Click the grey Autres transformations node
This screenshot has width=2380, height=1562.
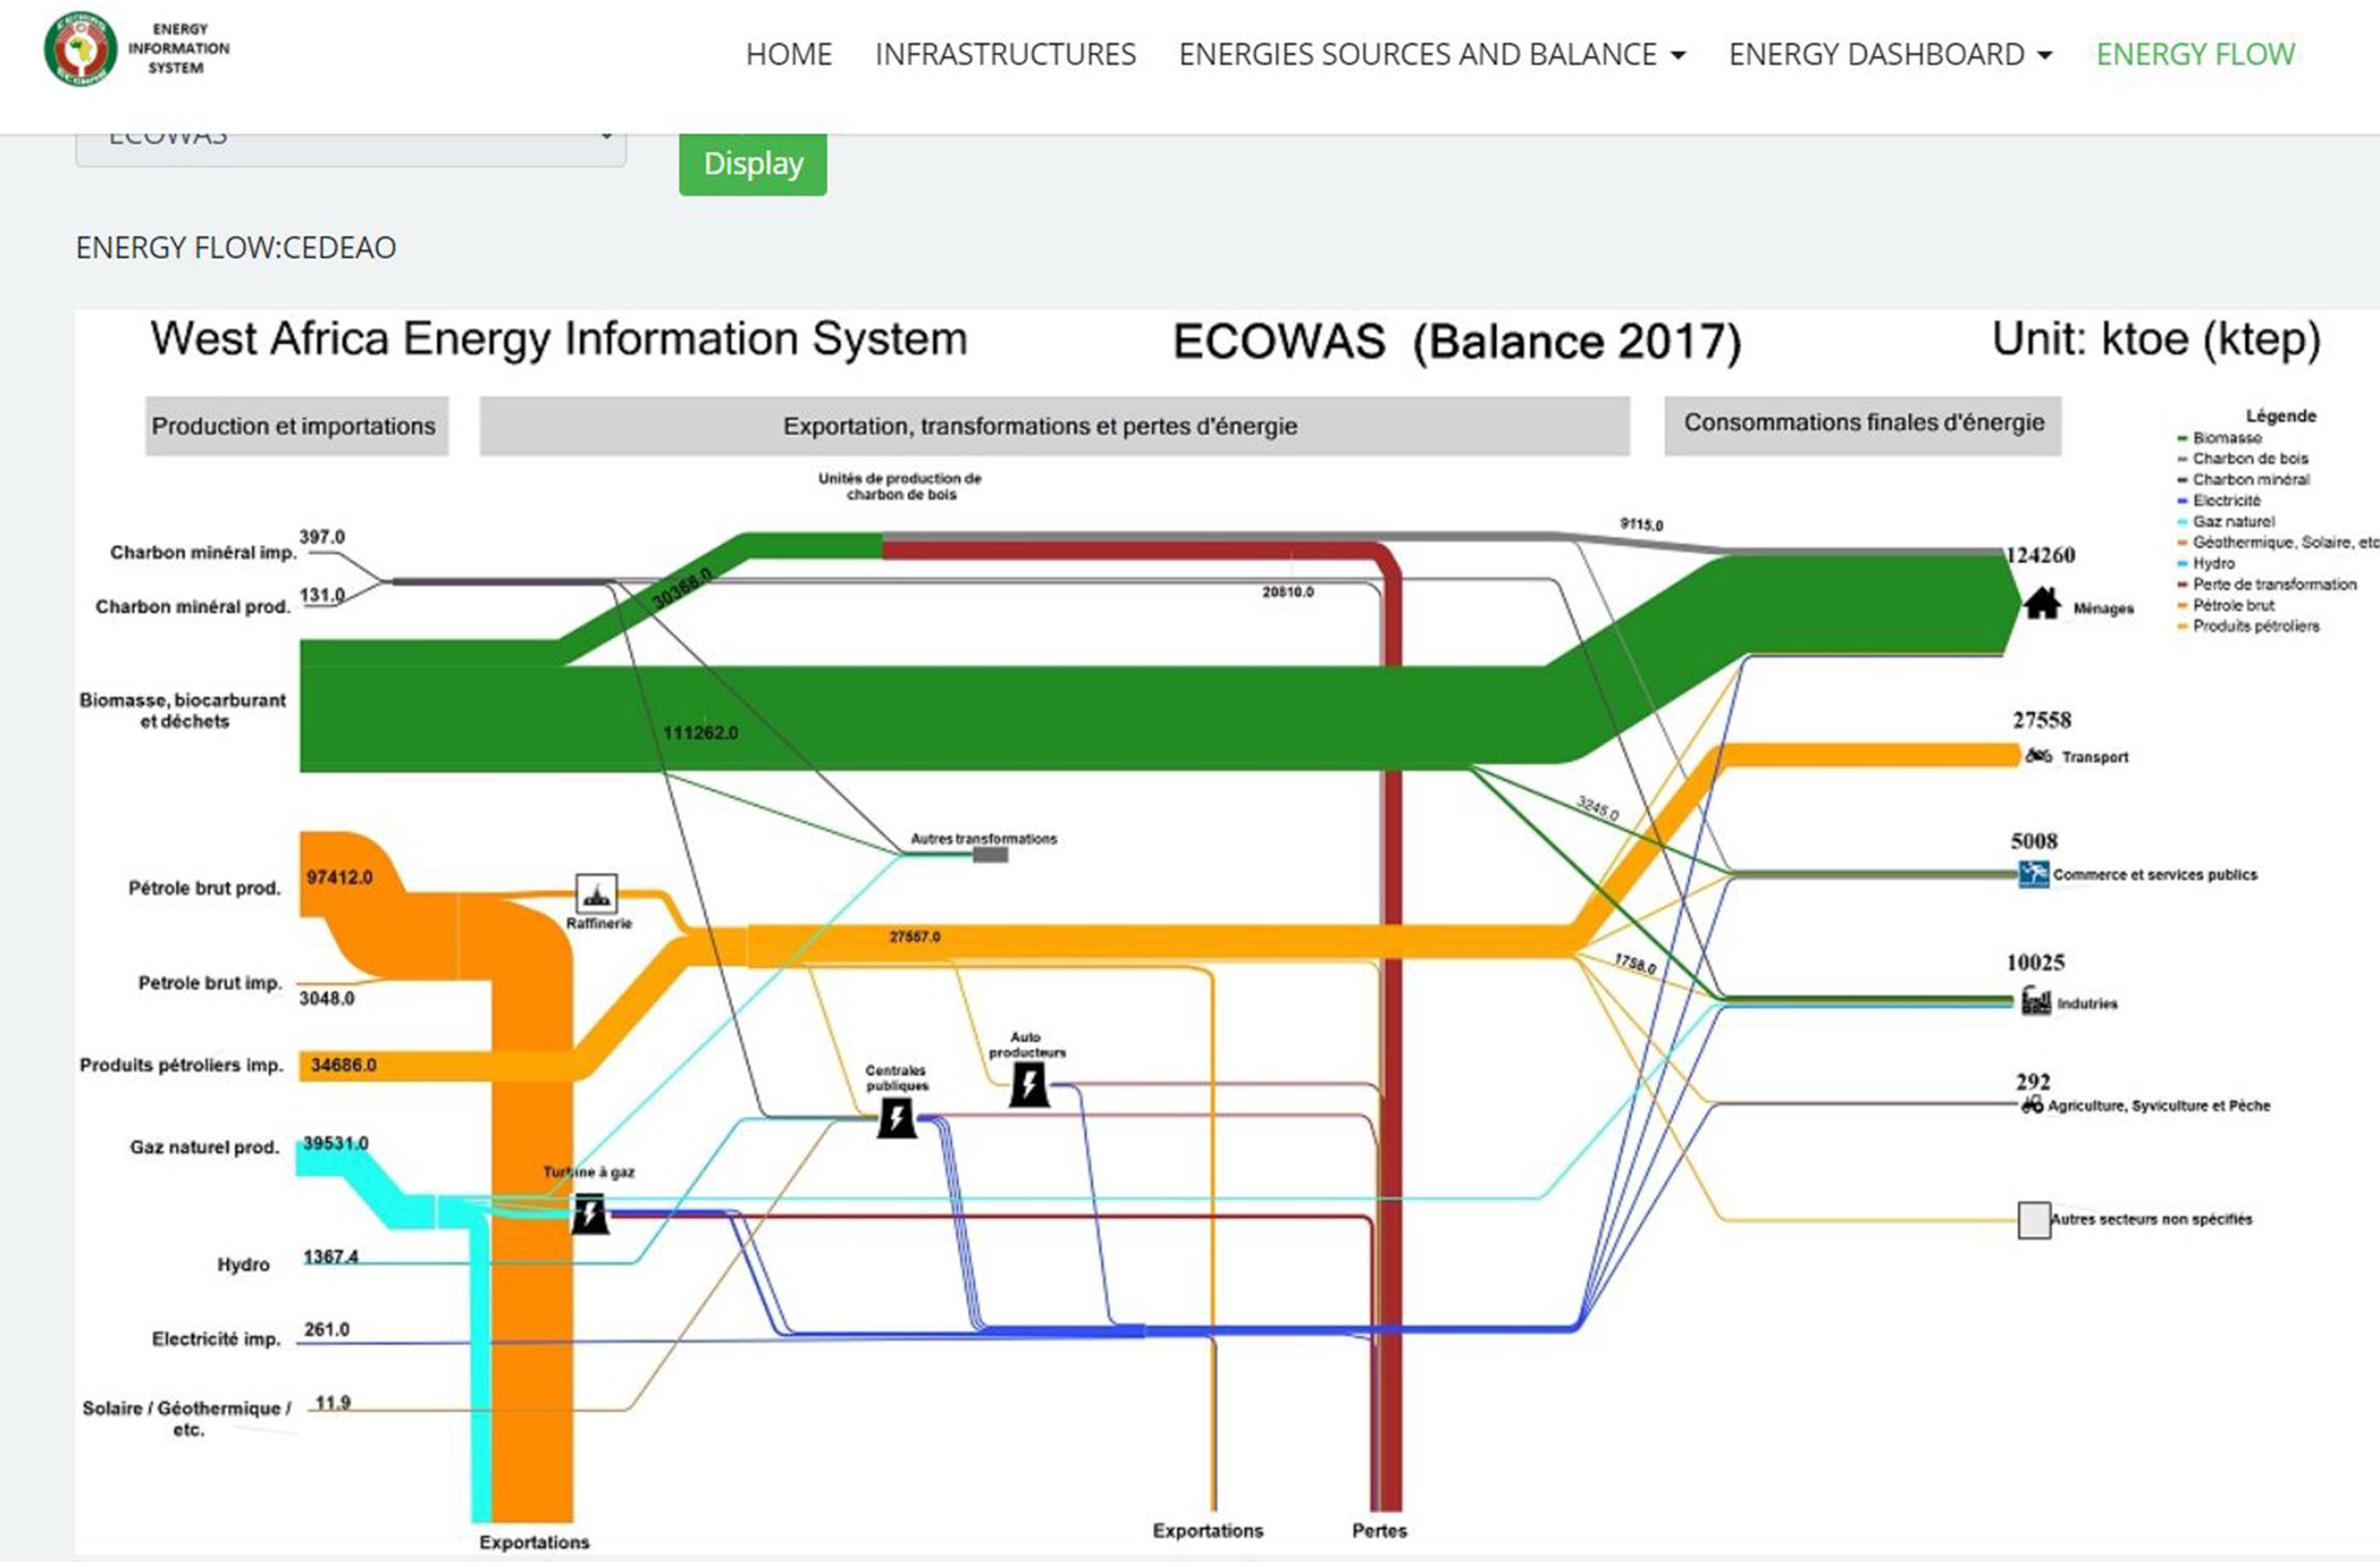pos(990,854)
